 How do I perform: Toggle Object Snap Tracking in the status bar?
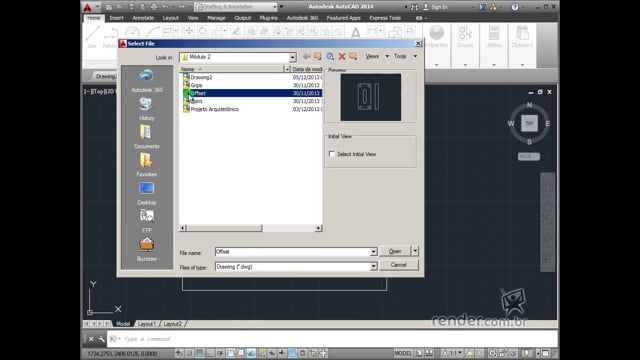251,353
